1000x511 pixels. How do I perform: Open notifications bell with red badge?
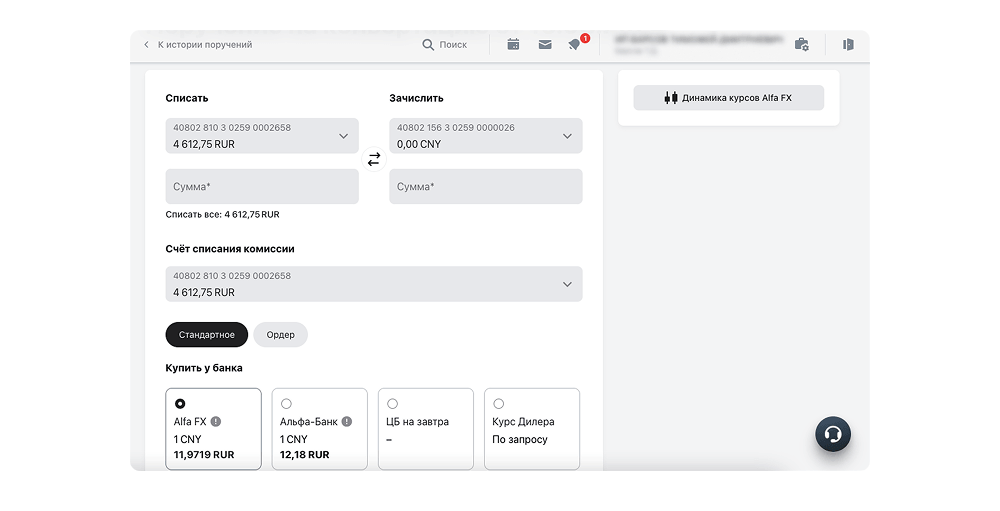(575, 44)
